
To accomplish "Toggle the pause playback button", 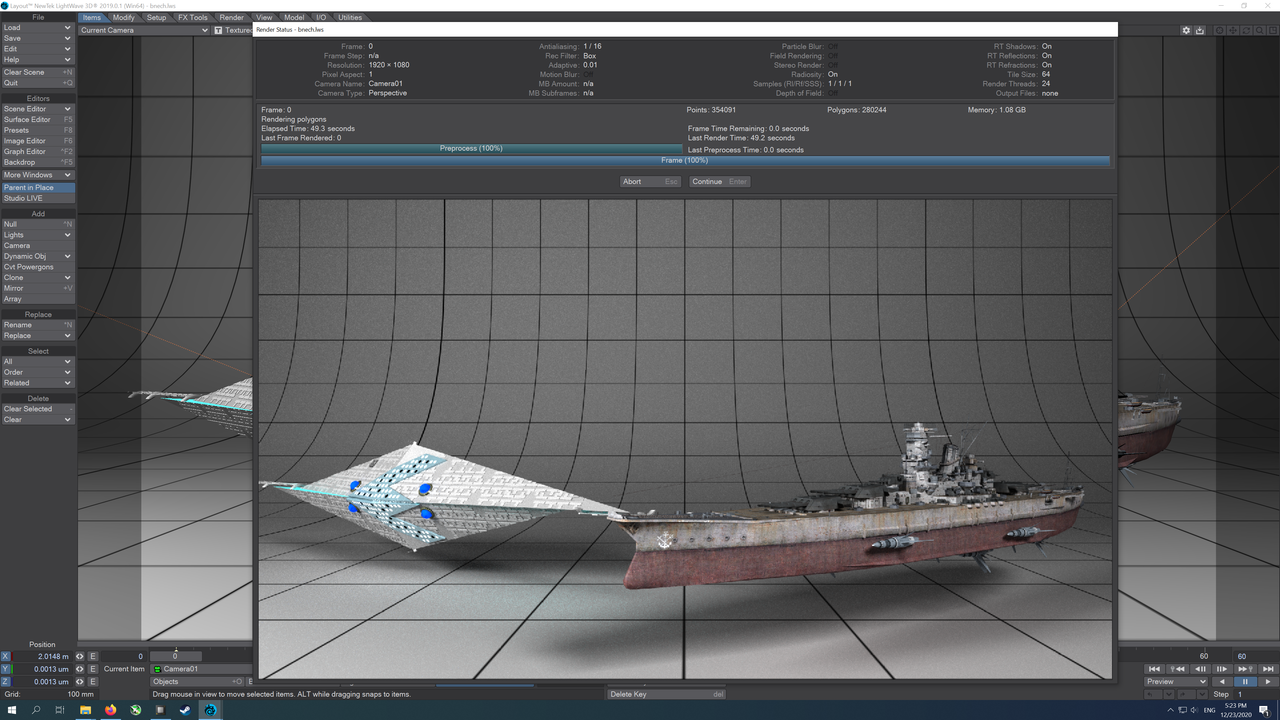I will [1245, 682].
